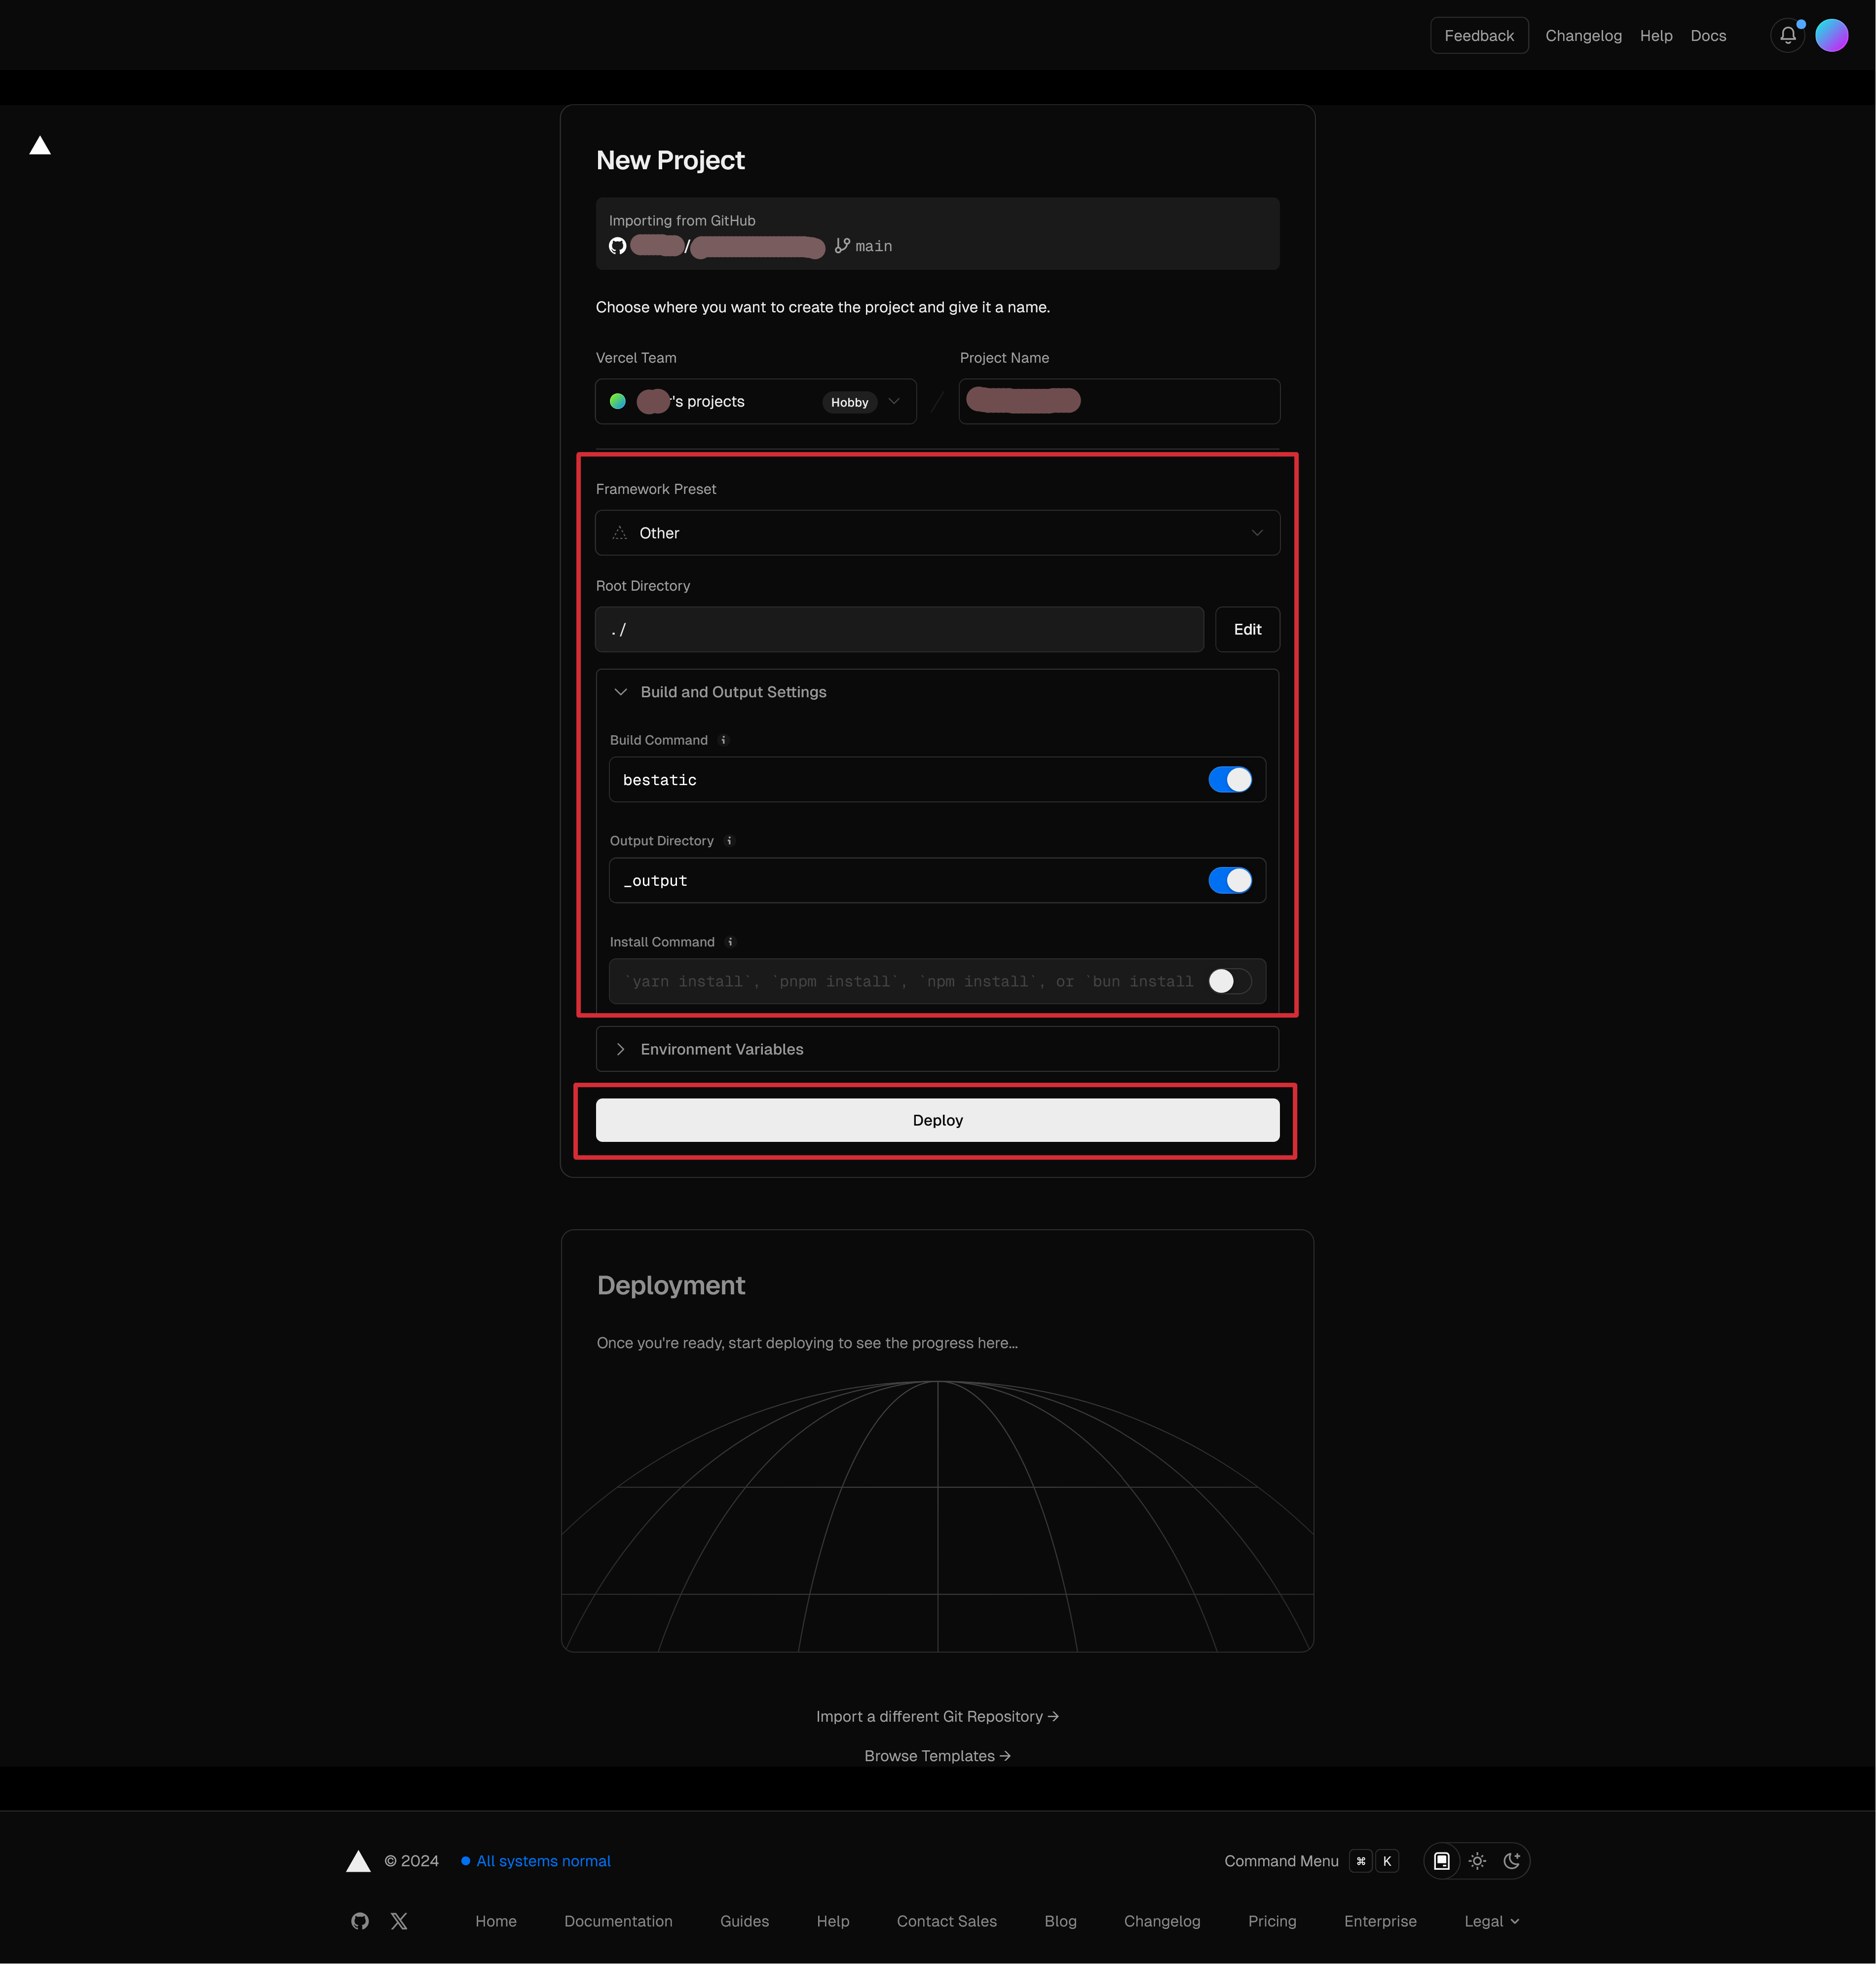Open Changelog in the top navigation
The width and height of the screenshot is (1876, 1964).
1583,36
